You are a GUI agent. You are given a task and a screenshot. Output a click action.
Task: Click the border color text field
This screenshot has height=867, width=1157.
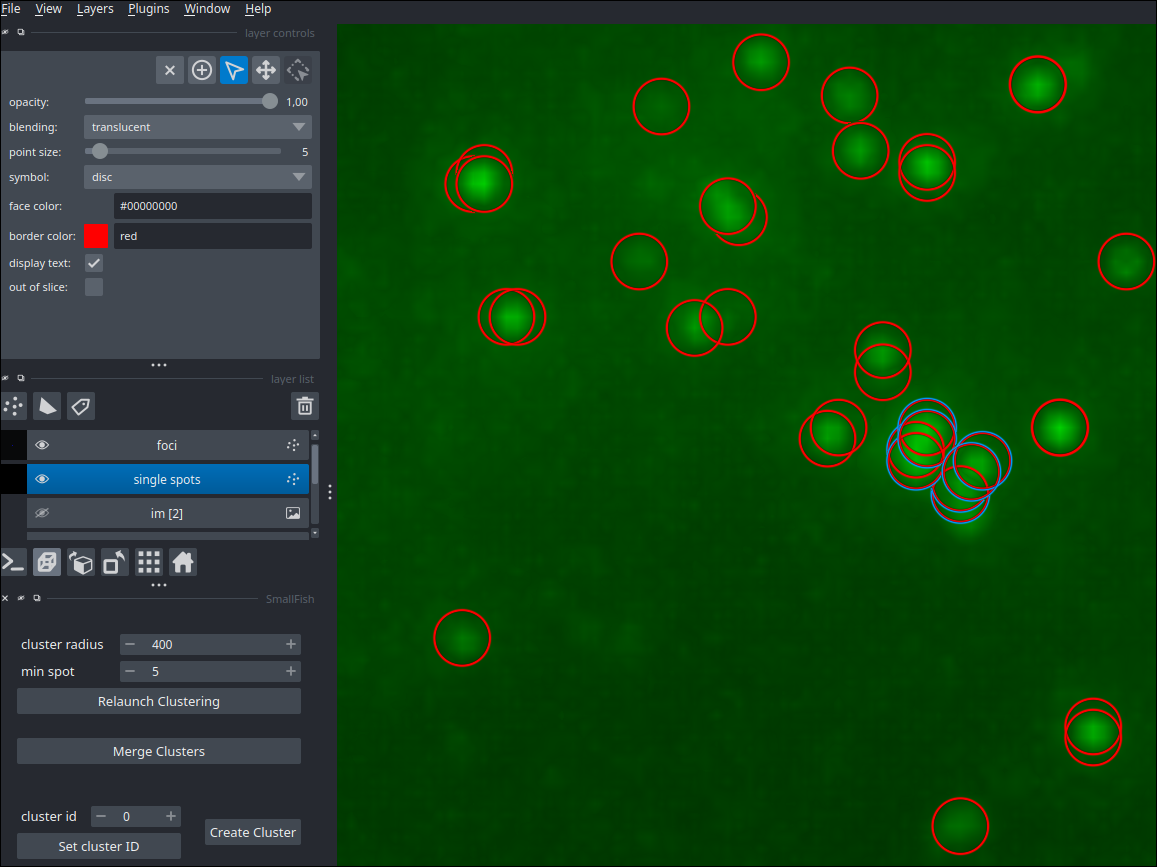click(213, 236)
